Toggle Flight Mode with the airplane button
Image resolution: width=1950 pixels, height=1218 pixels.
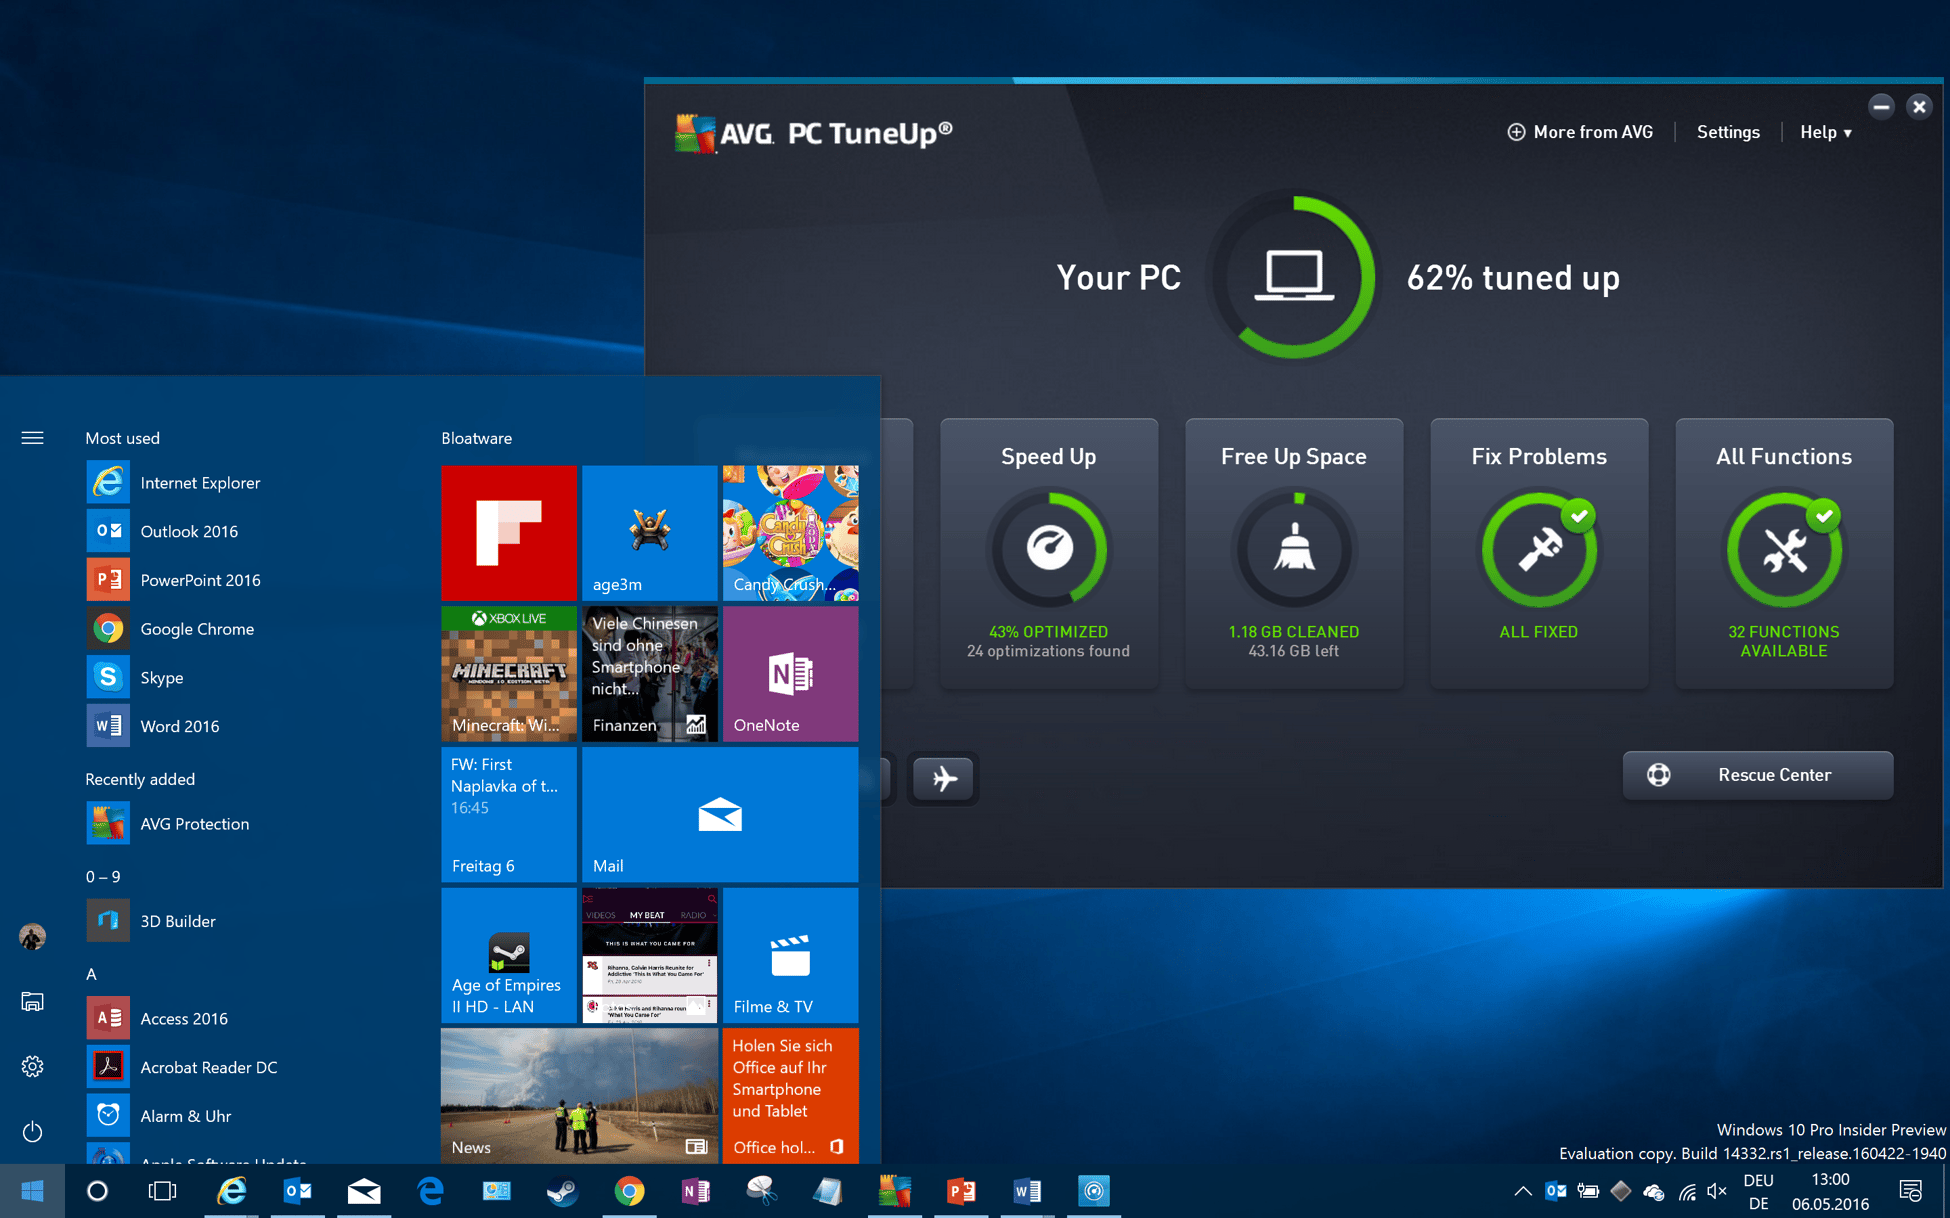tap(942, 778)
